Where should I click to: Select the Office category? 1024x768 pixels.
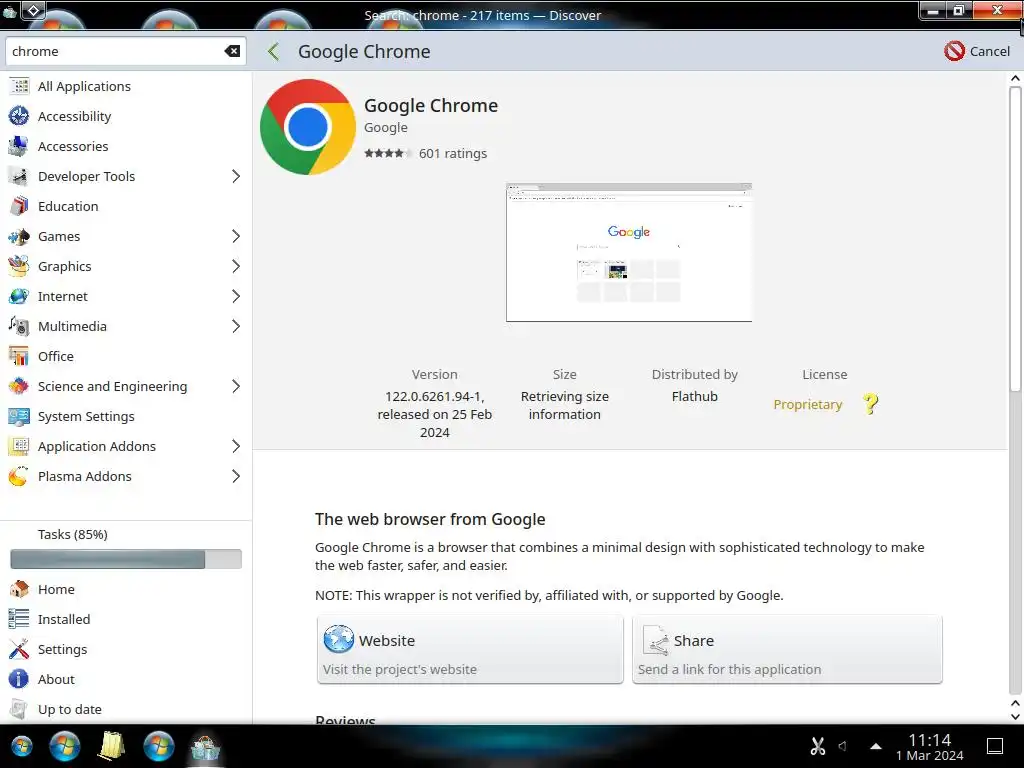point(126,357)
